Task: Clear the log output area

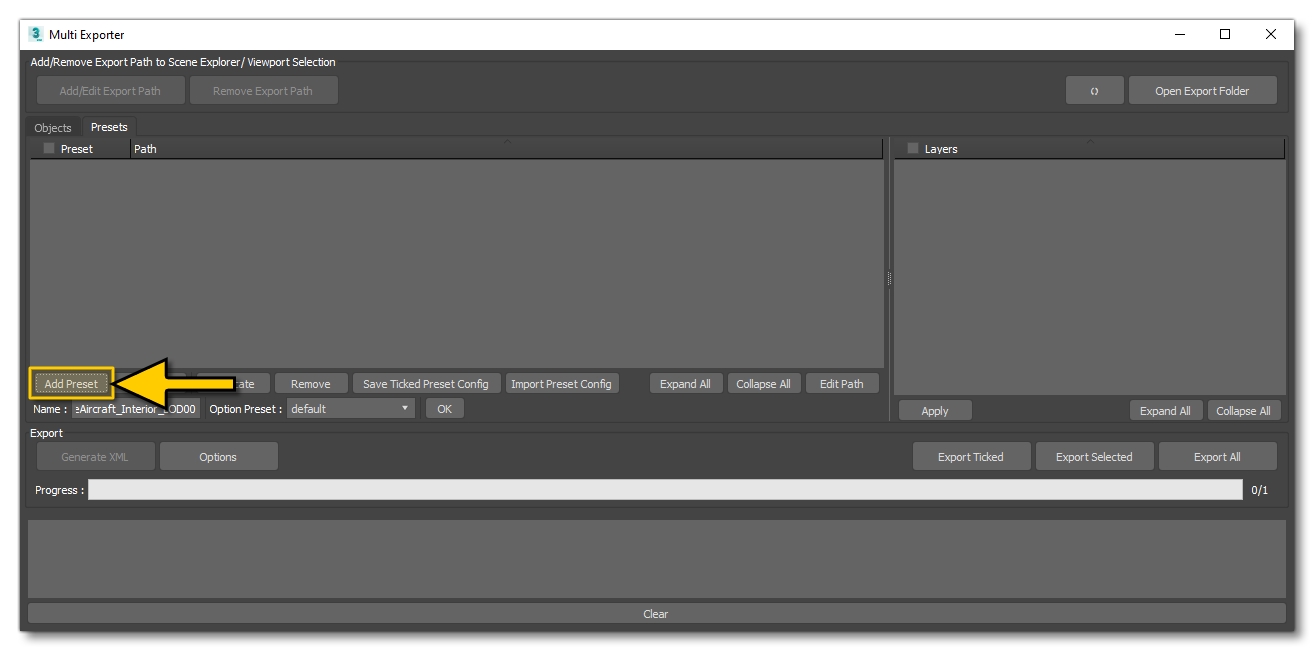Action: point(655,613)
